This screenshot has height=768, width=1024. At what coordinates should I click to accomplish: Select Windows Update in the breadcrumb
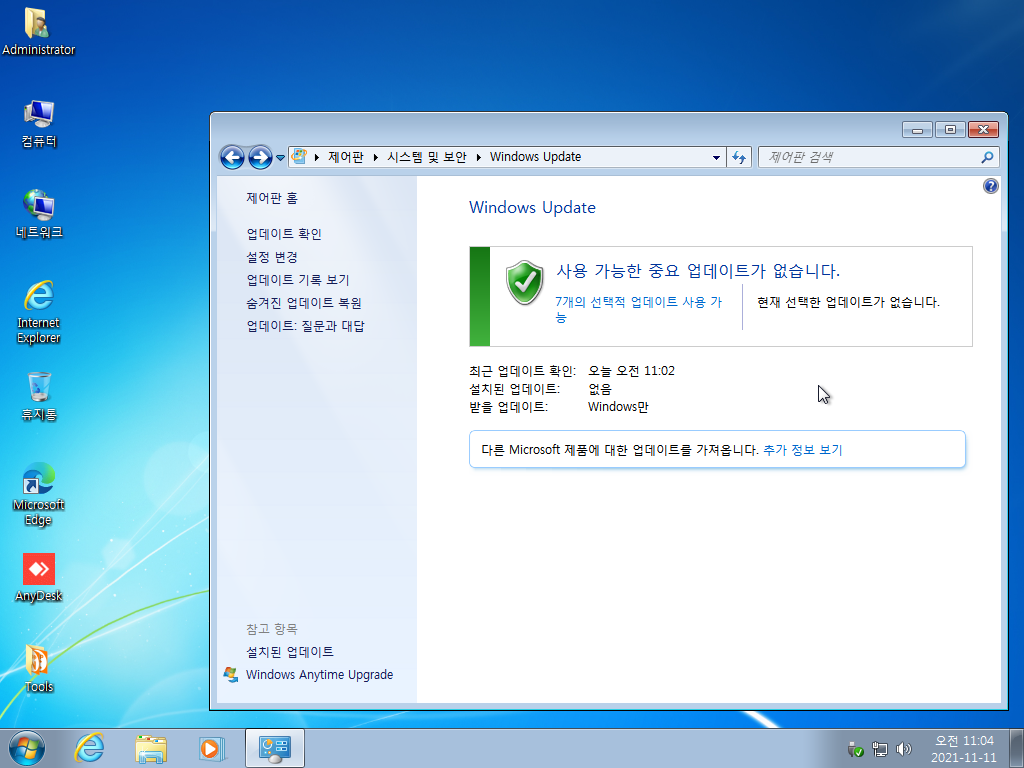536,157
